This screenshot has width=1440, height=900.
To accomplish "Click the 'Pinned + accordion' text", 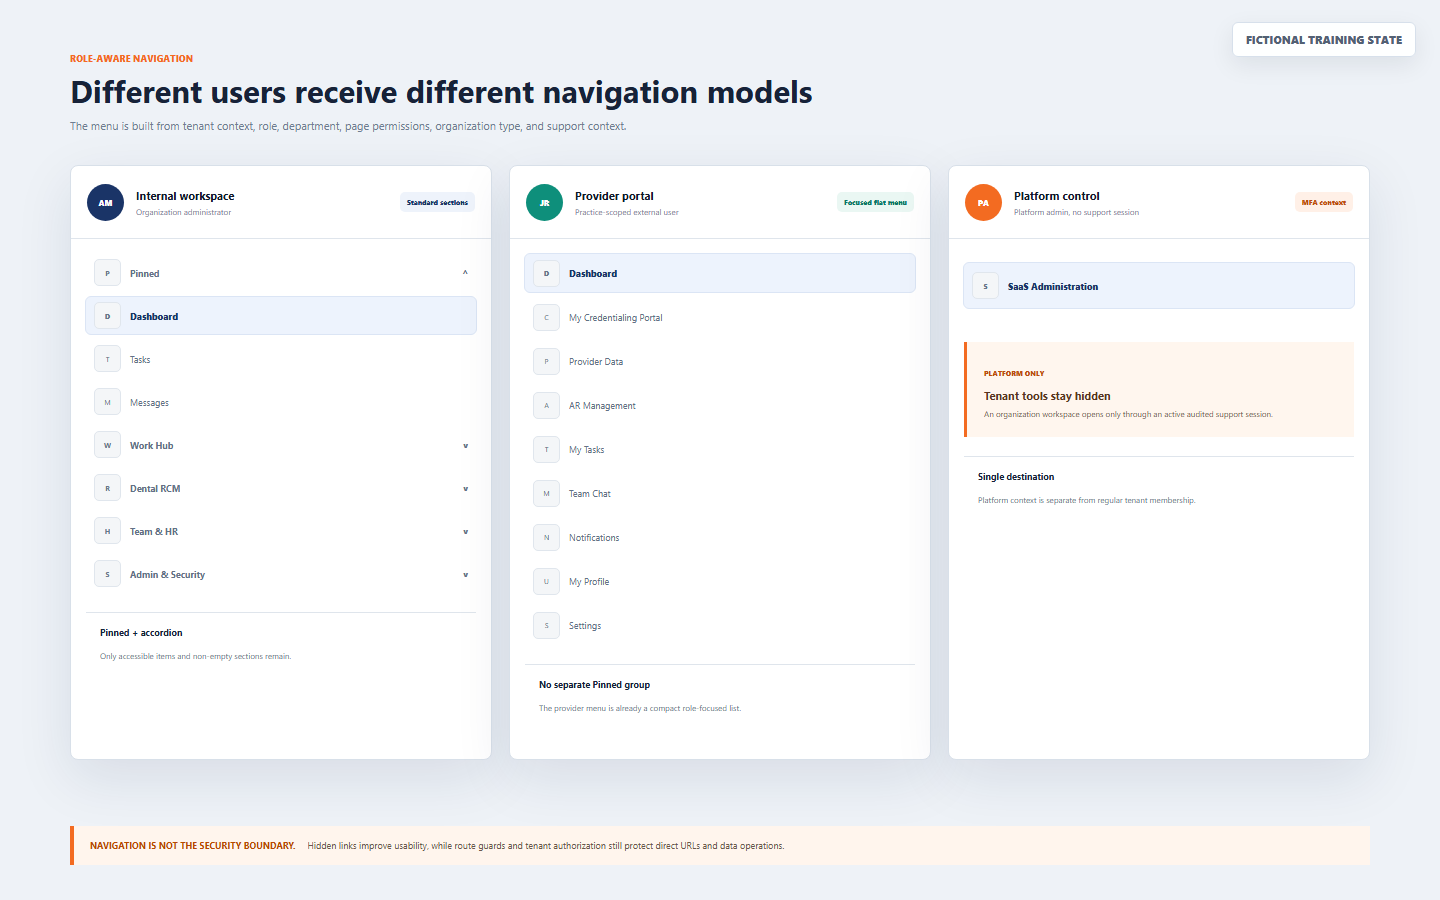I will (x=141, y=633).
